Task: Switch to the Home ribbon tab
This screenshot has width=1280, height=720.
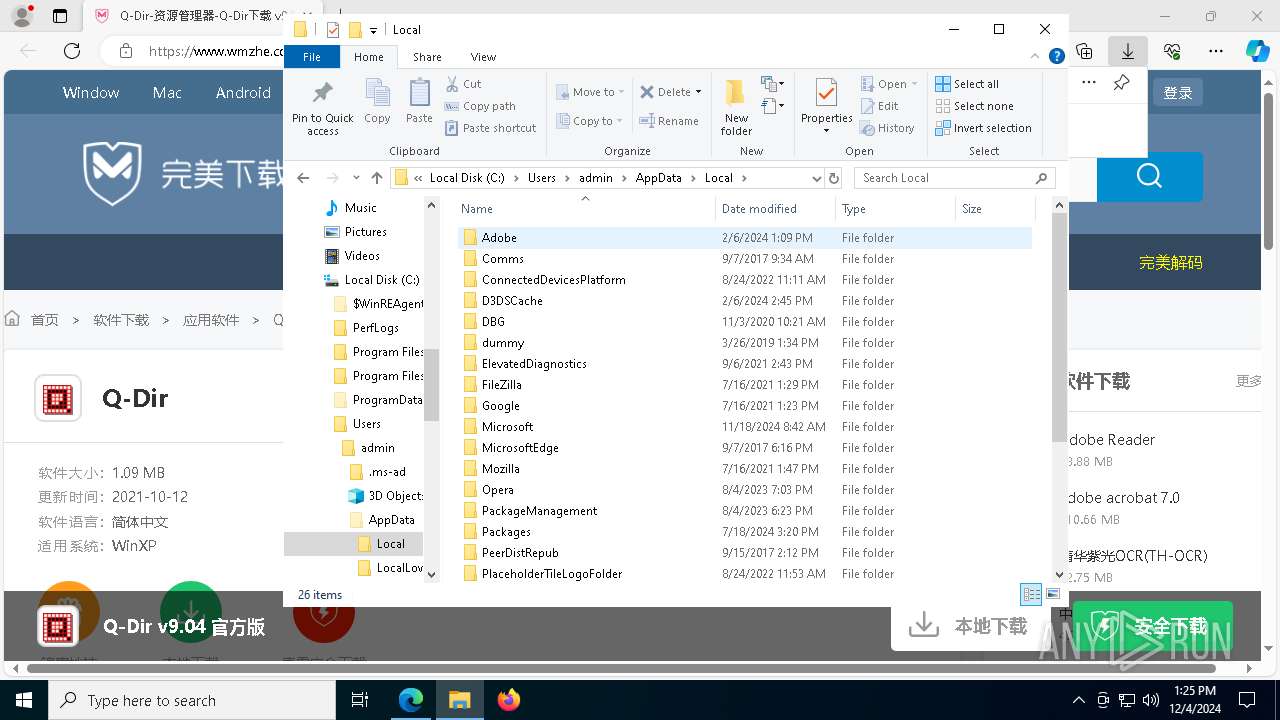Action: point(369,57)
